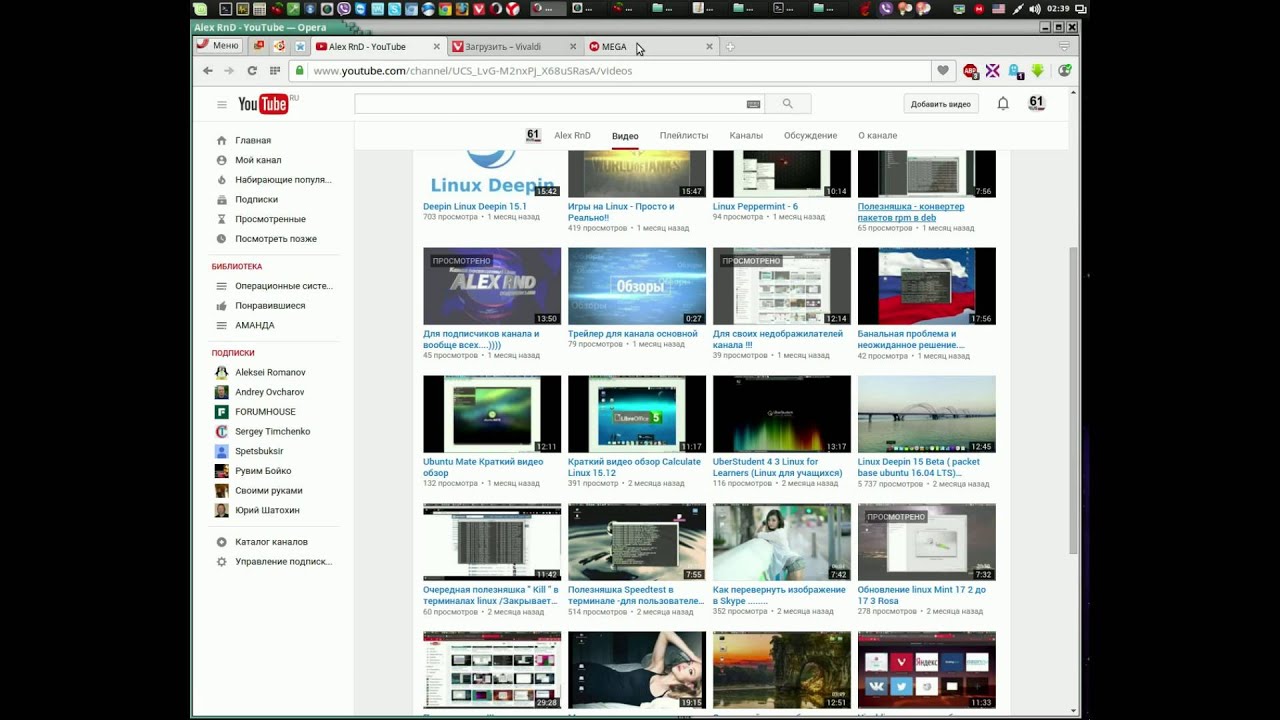Select the Видео channel tab

click(x=625, y=136)
